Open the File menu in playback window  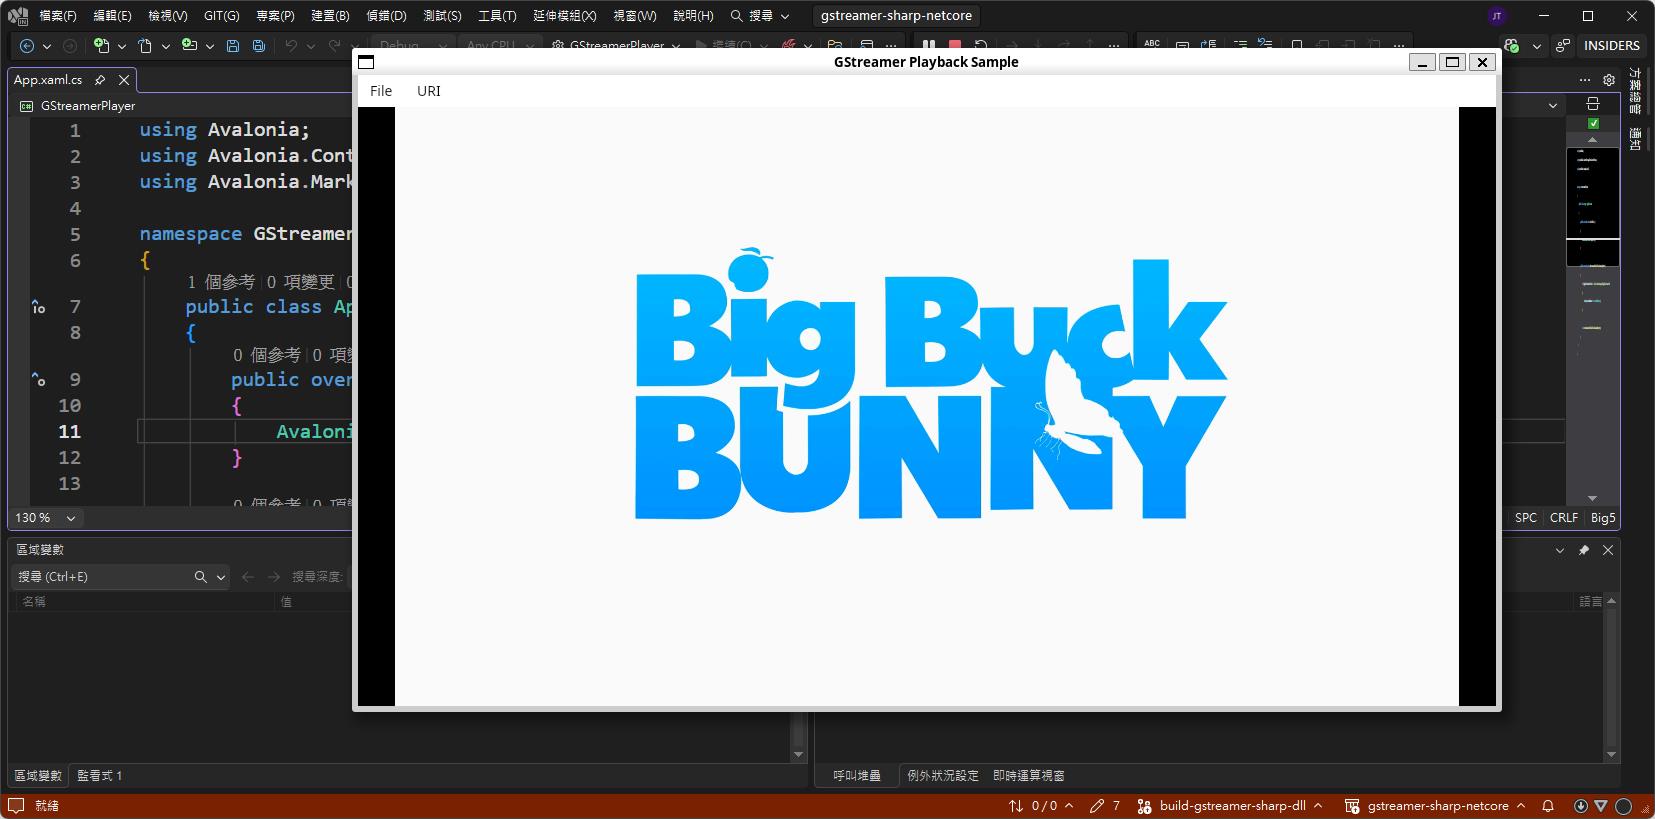pyautogui.click(x=381, y=91)
